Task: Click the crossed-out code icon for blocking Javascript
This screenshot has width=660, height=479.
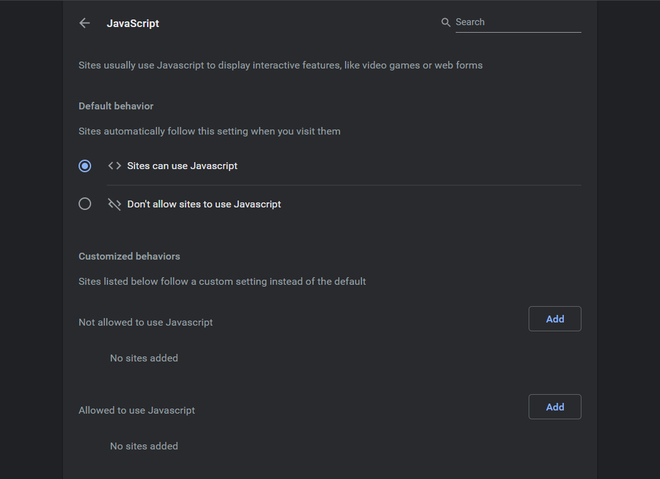Action: coord(114,204)
